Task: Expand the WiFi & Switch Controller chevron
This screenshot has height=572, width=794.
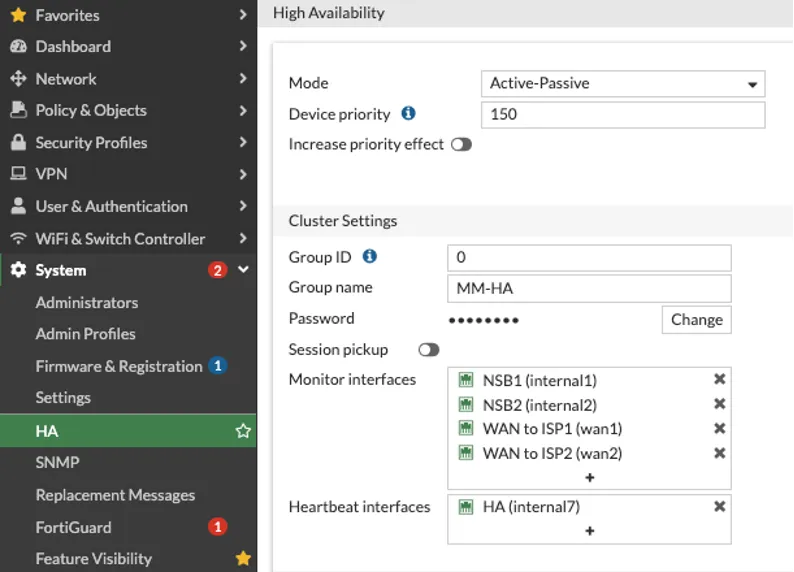Action: tap(243, 238)
